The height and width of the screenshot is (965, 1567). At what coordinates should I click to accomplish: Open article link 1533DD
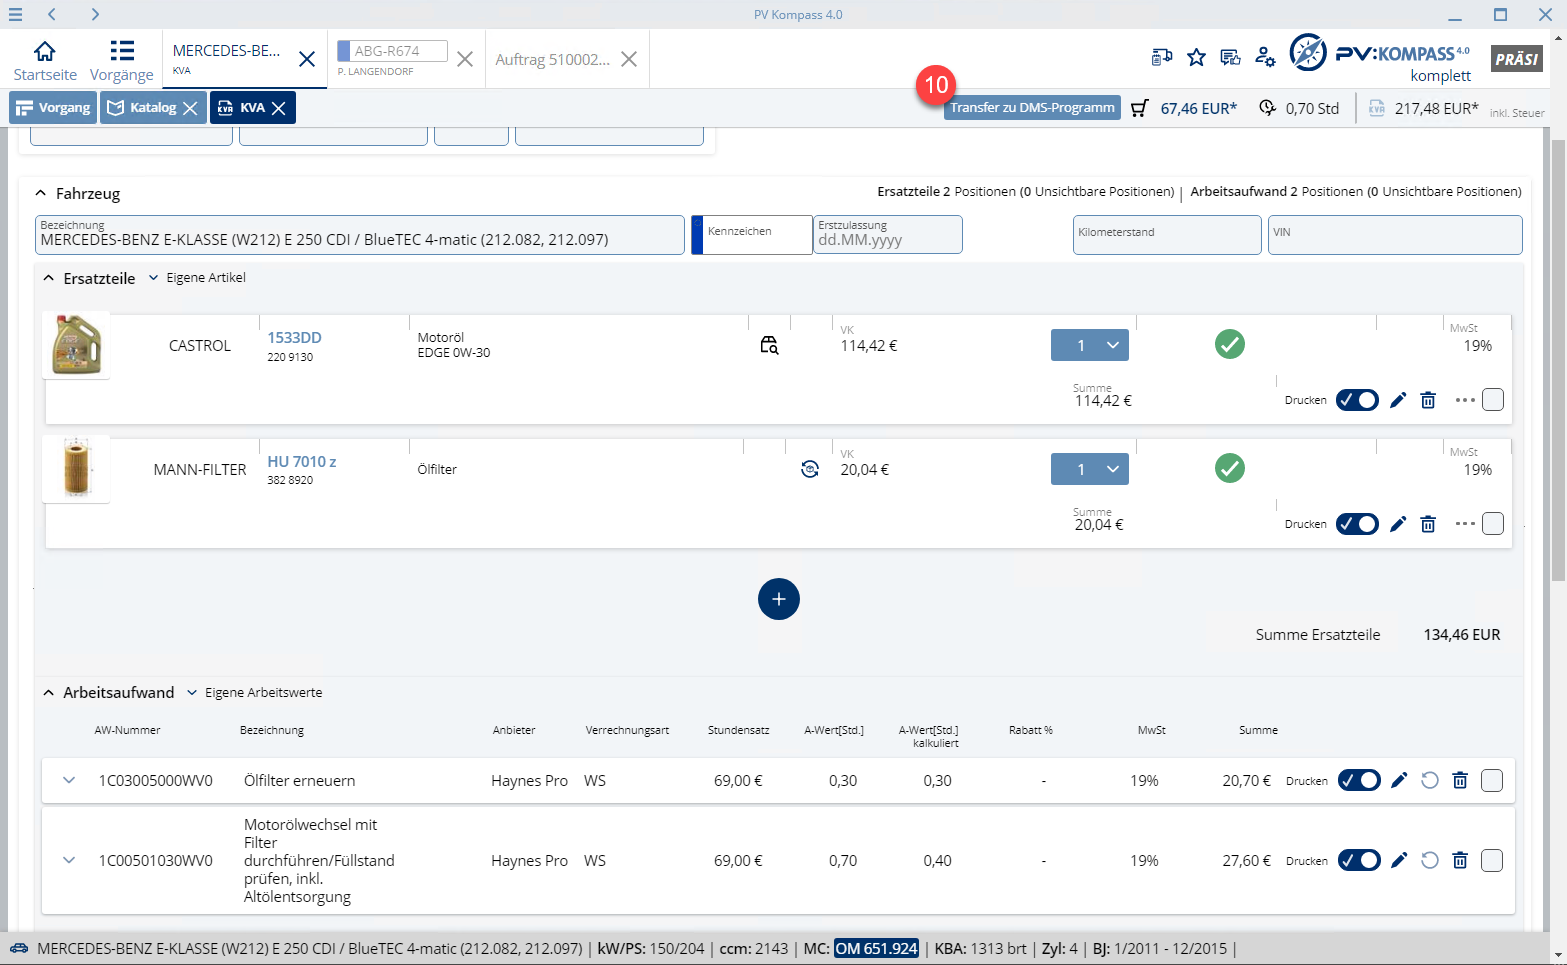(294, 338)
